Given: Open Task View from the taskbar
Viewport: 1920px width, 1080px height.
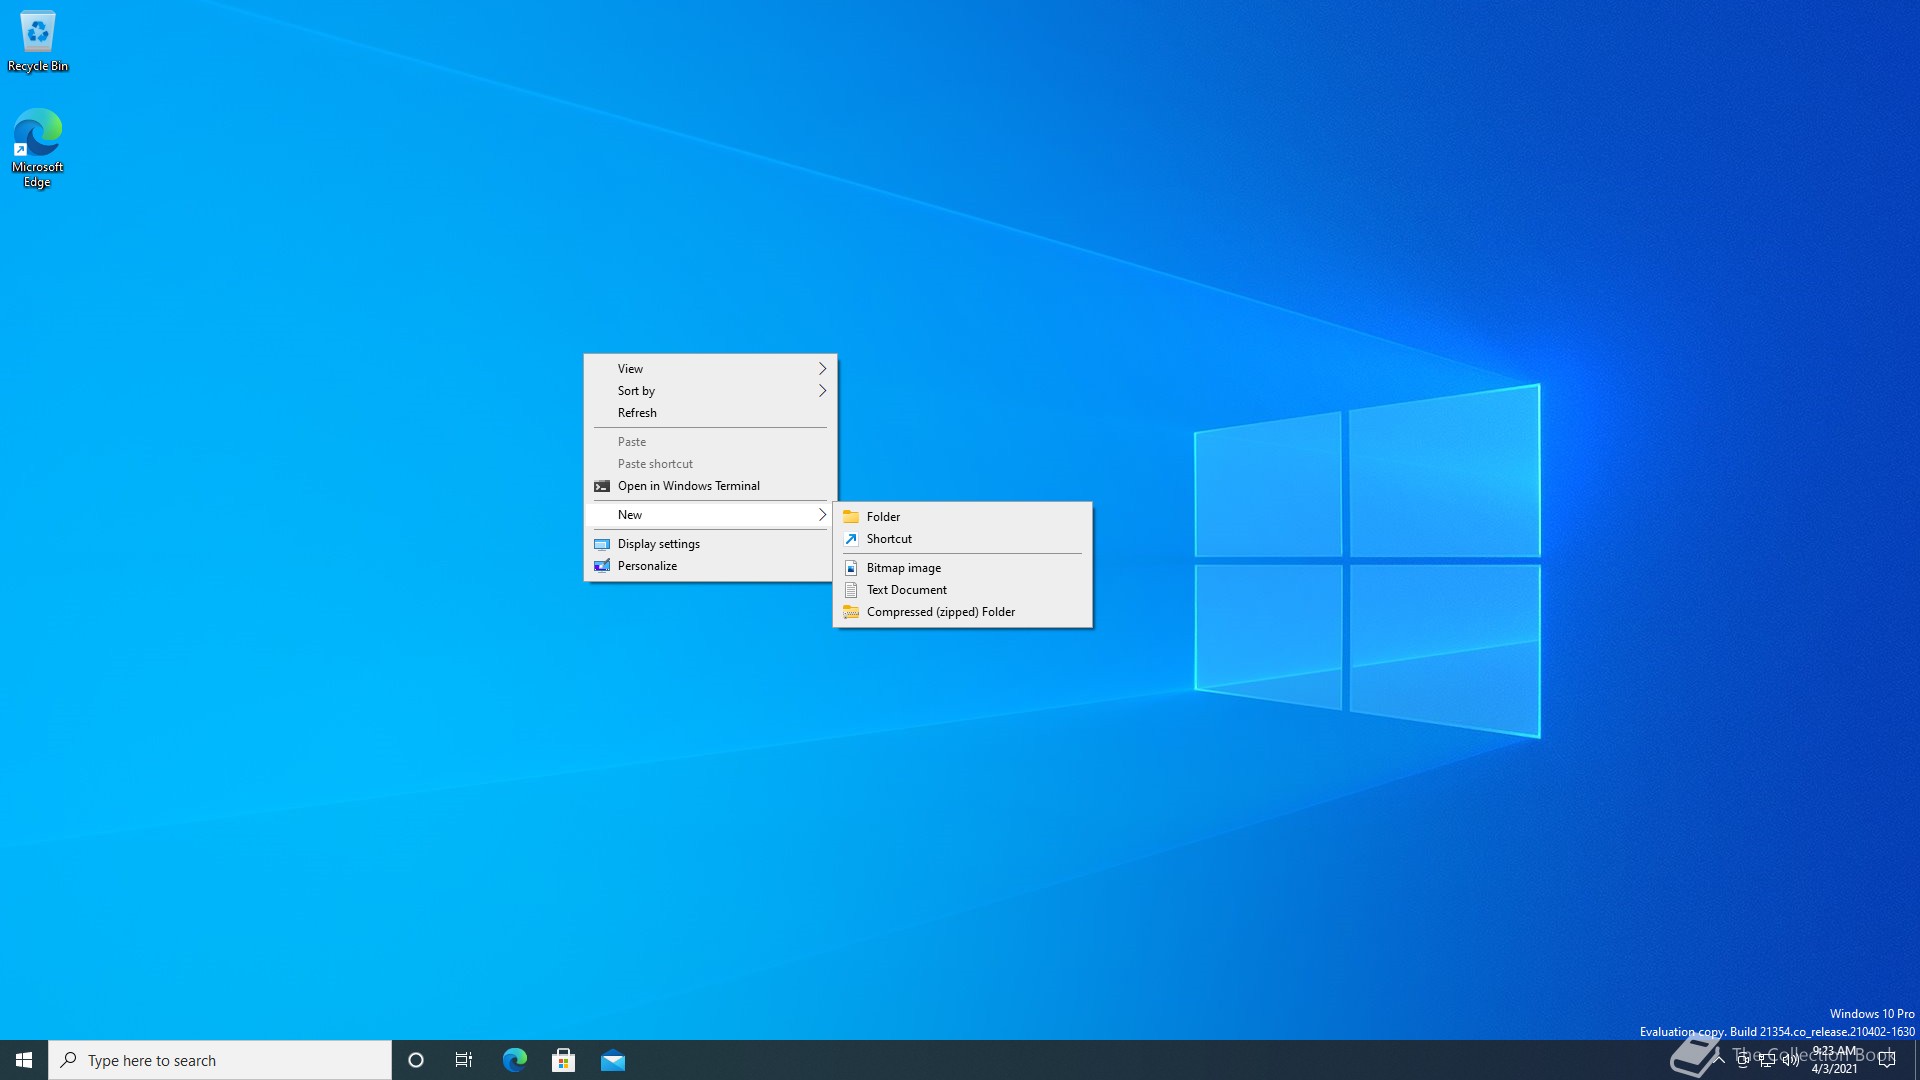Looking at the screenshot, I should [464, 1060].
